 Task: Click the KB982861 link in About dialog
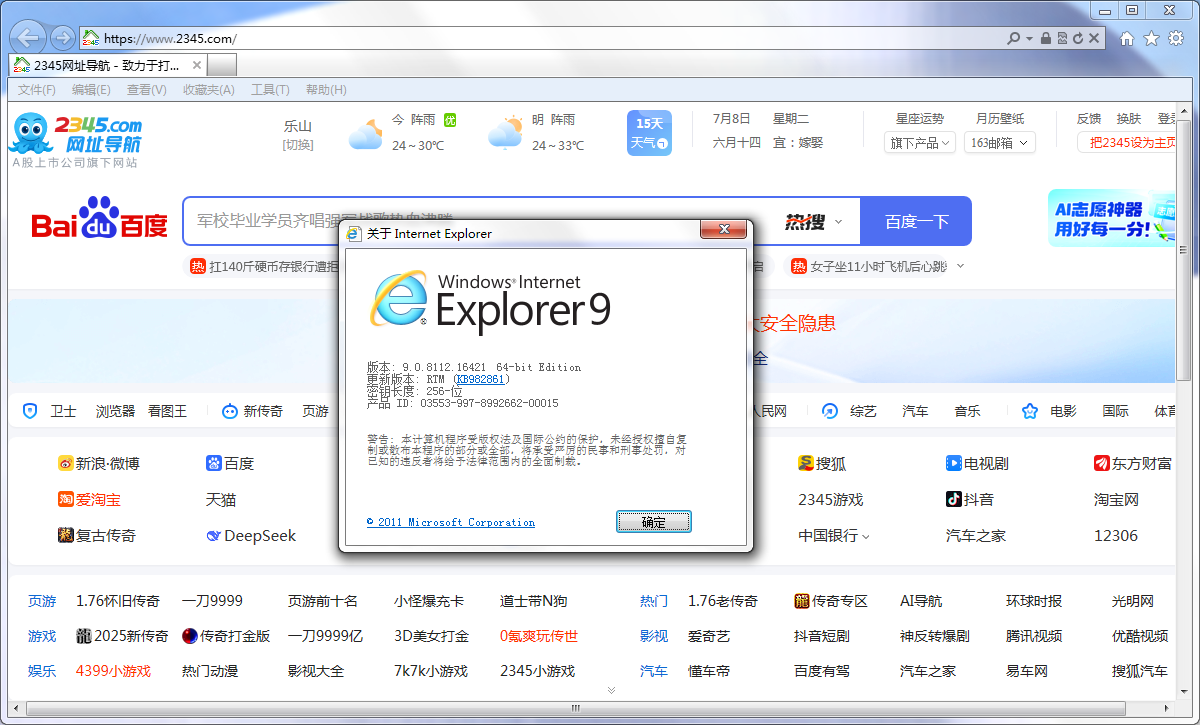click(x=481, y=379)
